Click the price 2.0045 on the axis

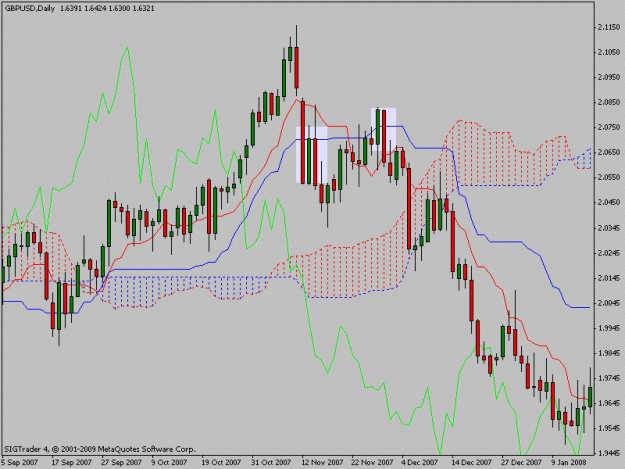pos(609,303)
